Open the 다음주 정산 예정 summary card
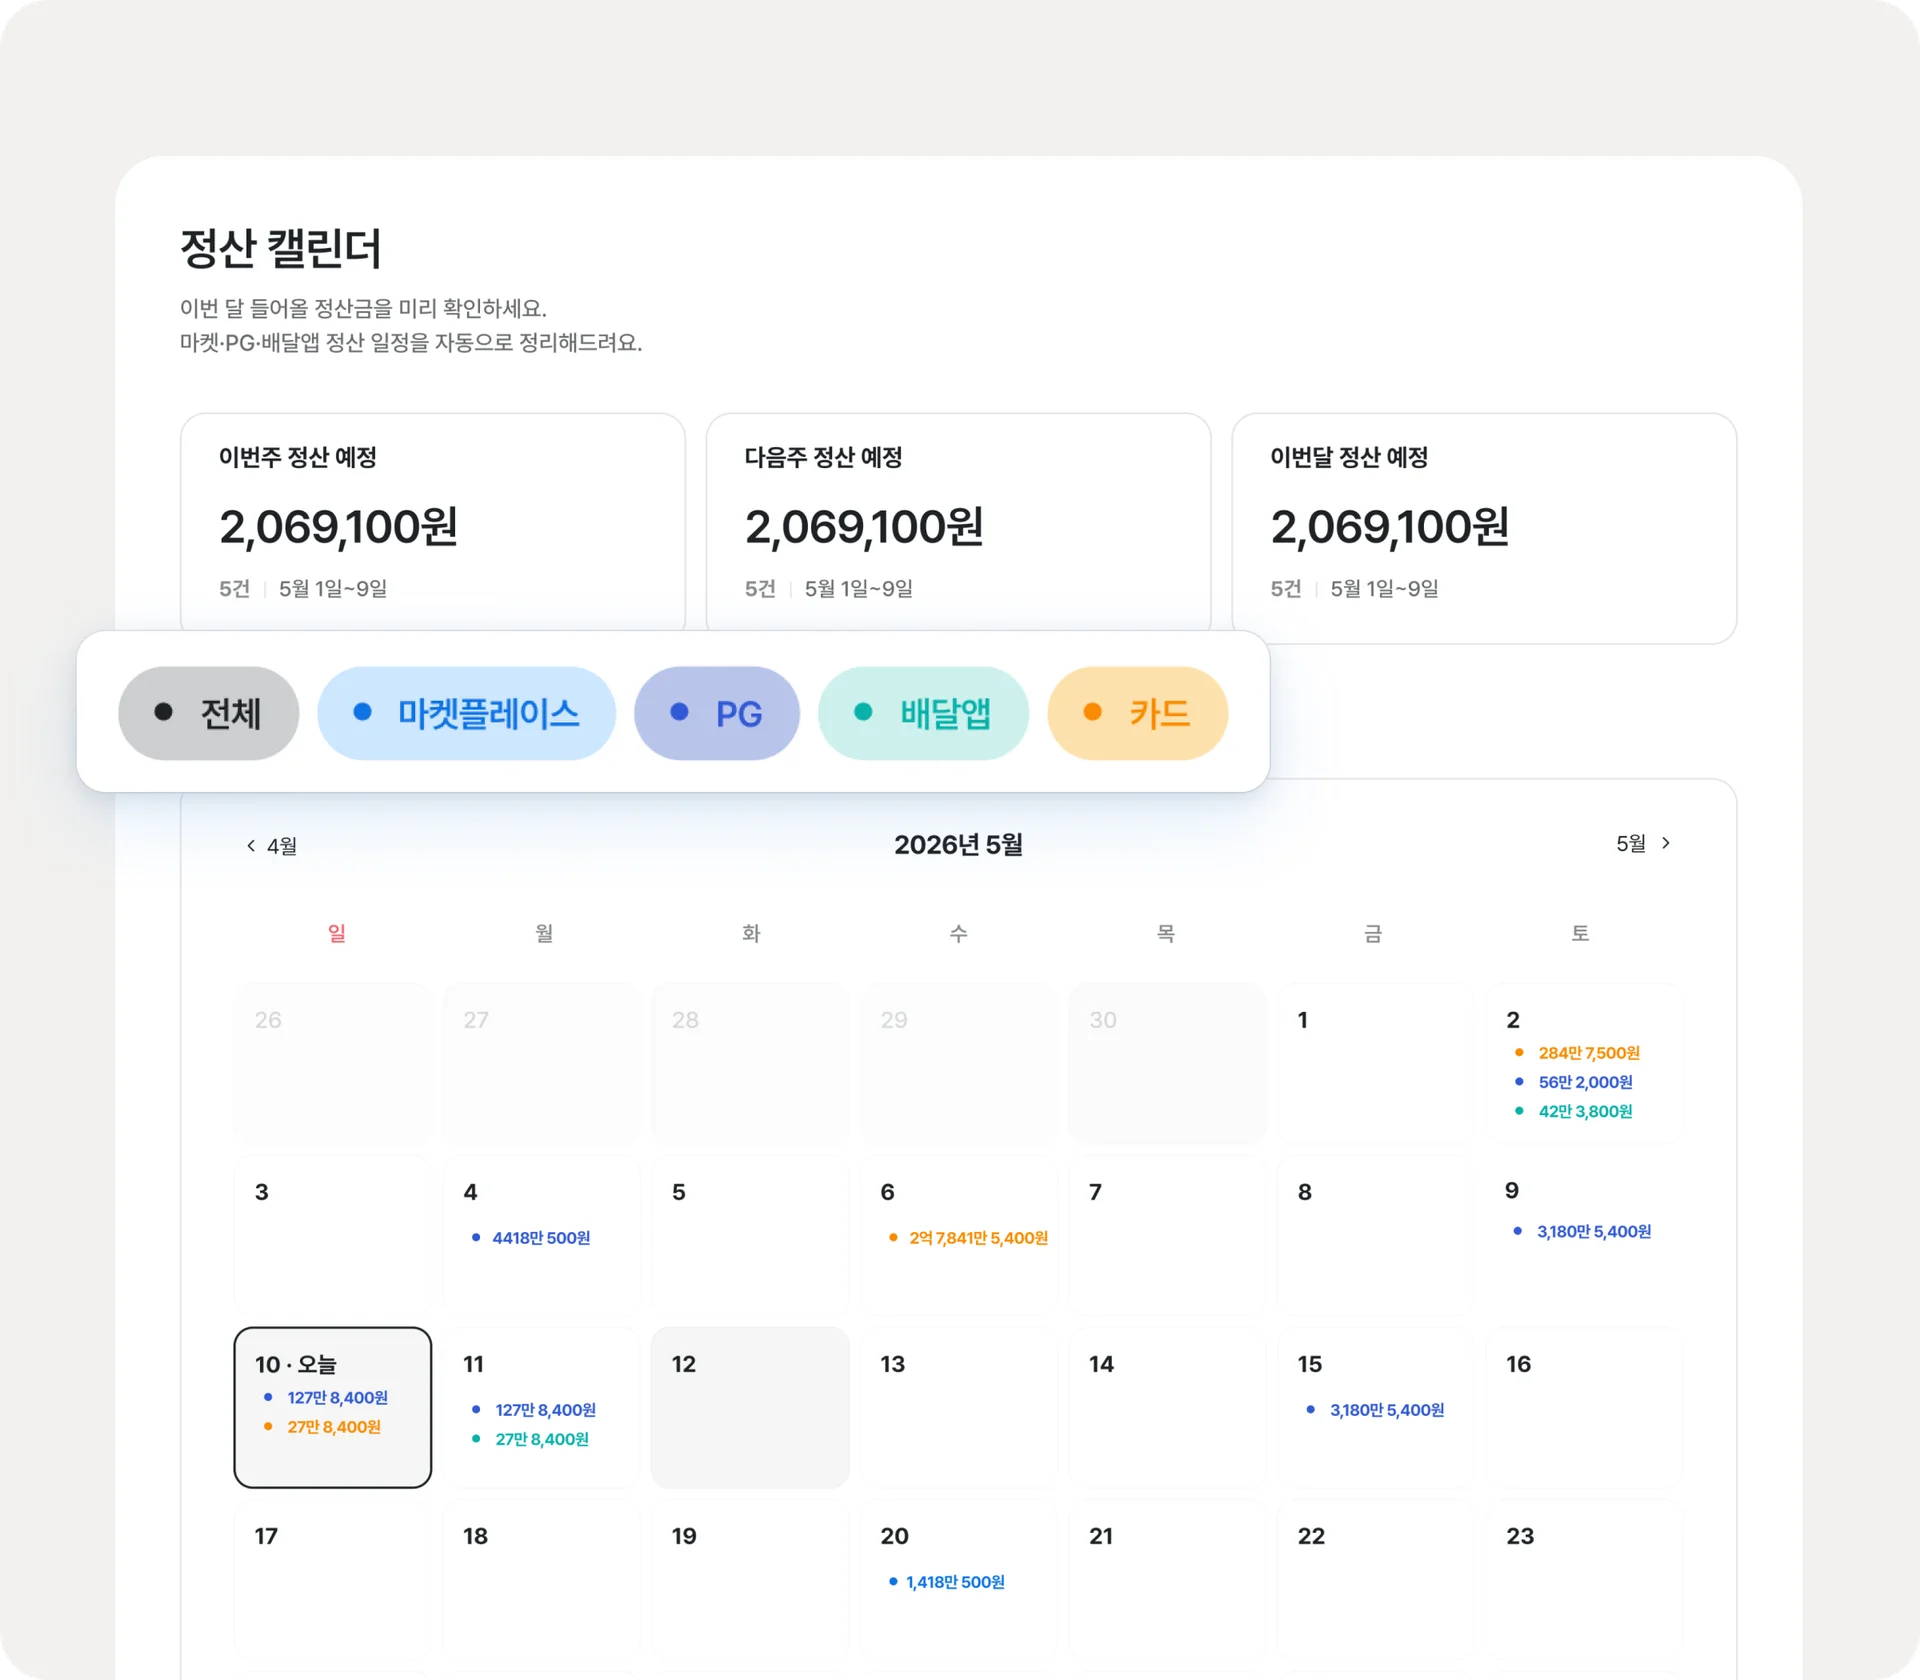The image size is (1920, 1680). tap(958, 522)
